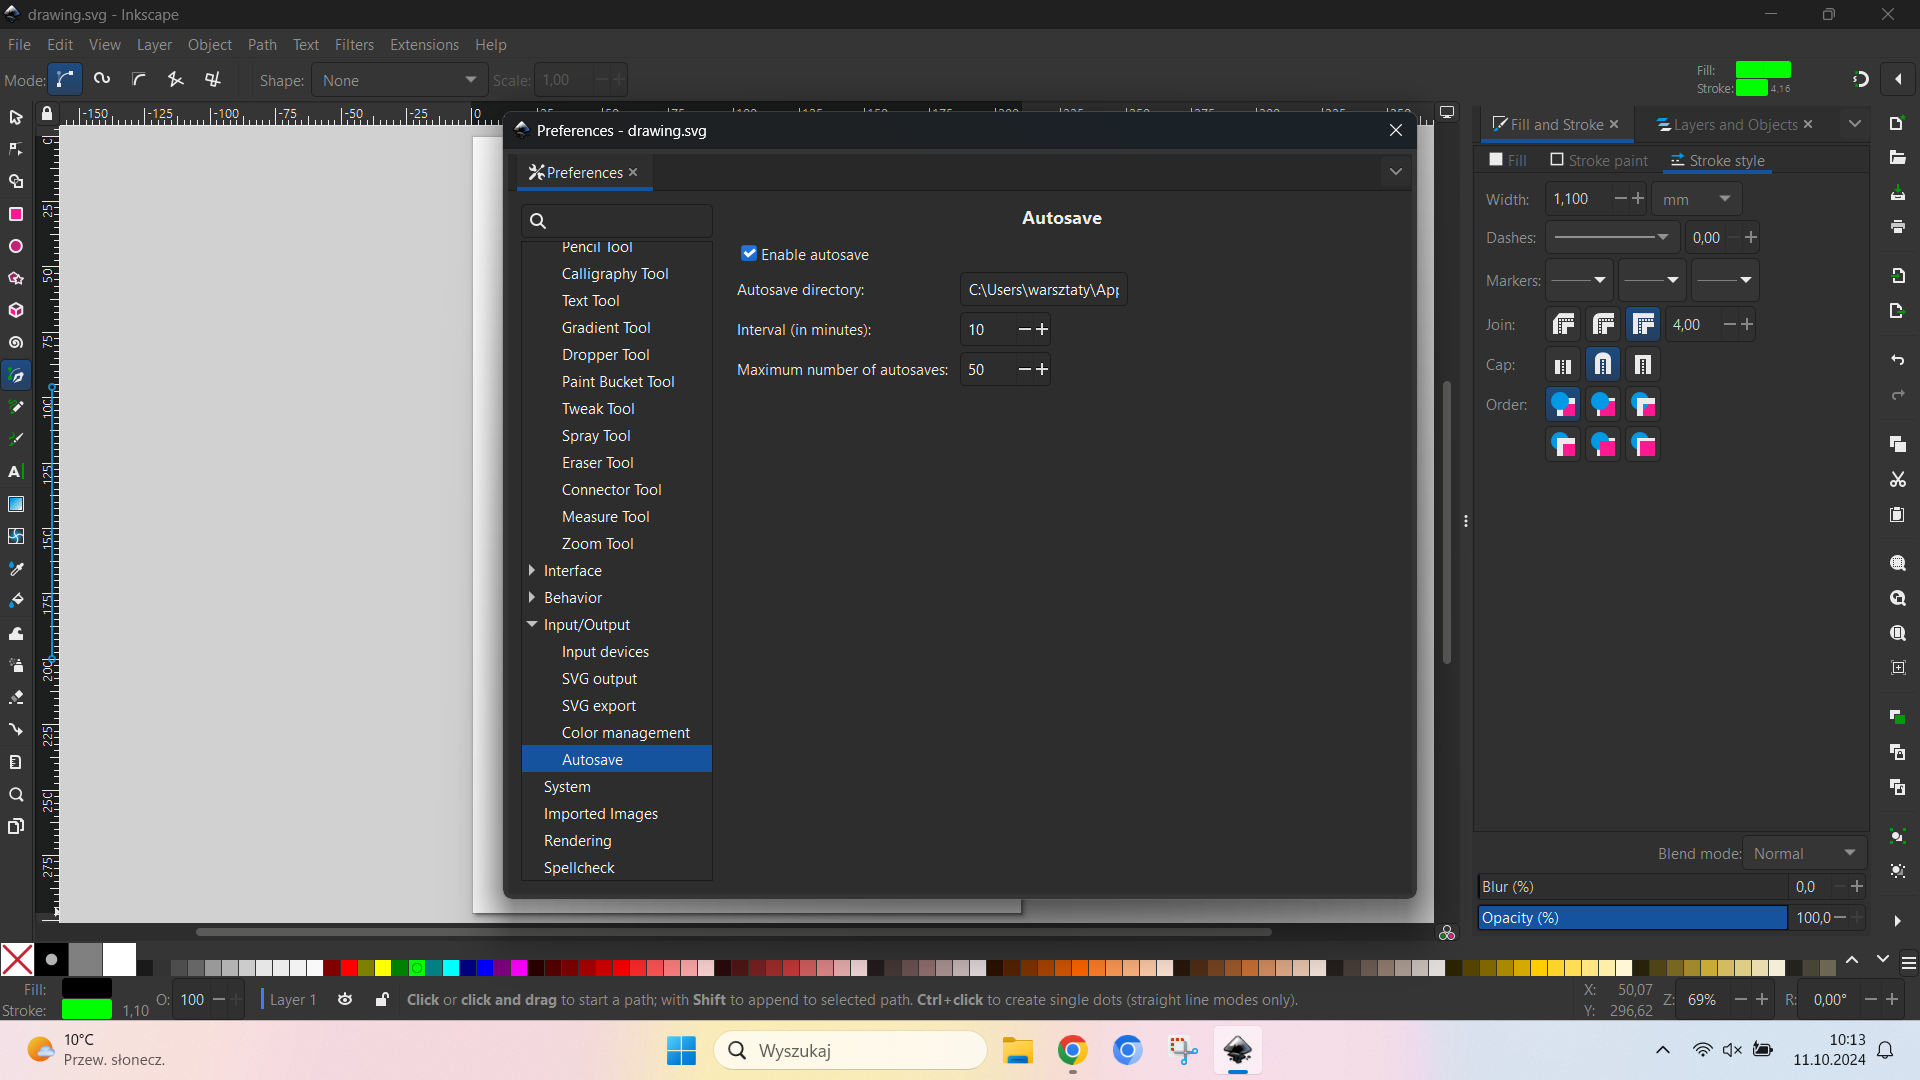Select fill, stroke, markers paint order
Image resolution: width=1920 pixels, height=1080 pixels.
point(1564,405)
